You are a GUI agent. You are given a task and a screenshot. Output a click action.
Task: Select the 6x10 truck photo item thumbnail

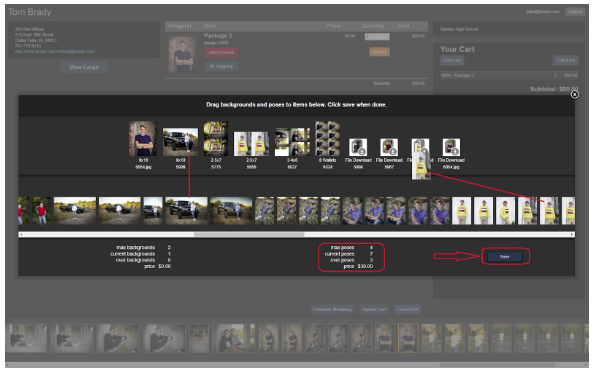(180, 142)
